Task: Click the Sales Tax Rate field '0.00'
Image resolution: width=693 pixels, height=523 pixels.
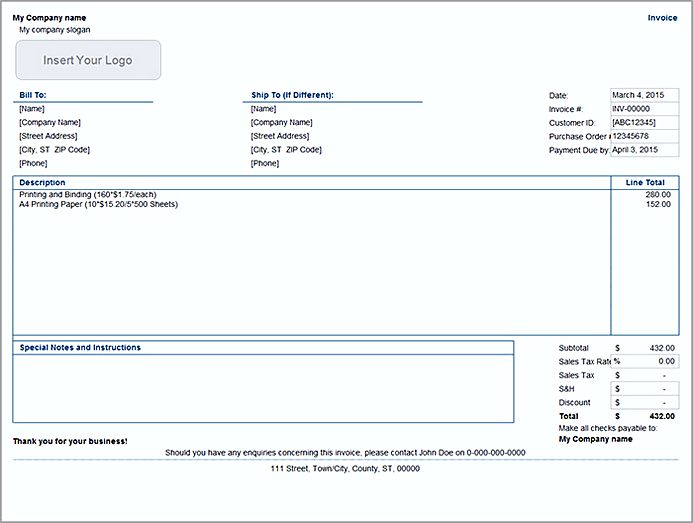Action: pyautogui.click(x=645, y=361)
